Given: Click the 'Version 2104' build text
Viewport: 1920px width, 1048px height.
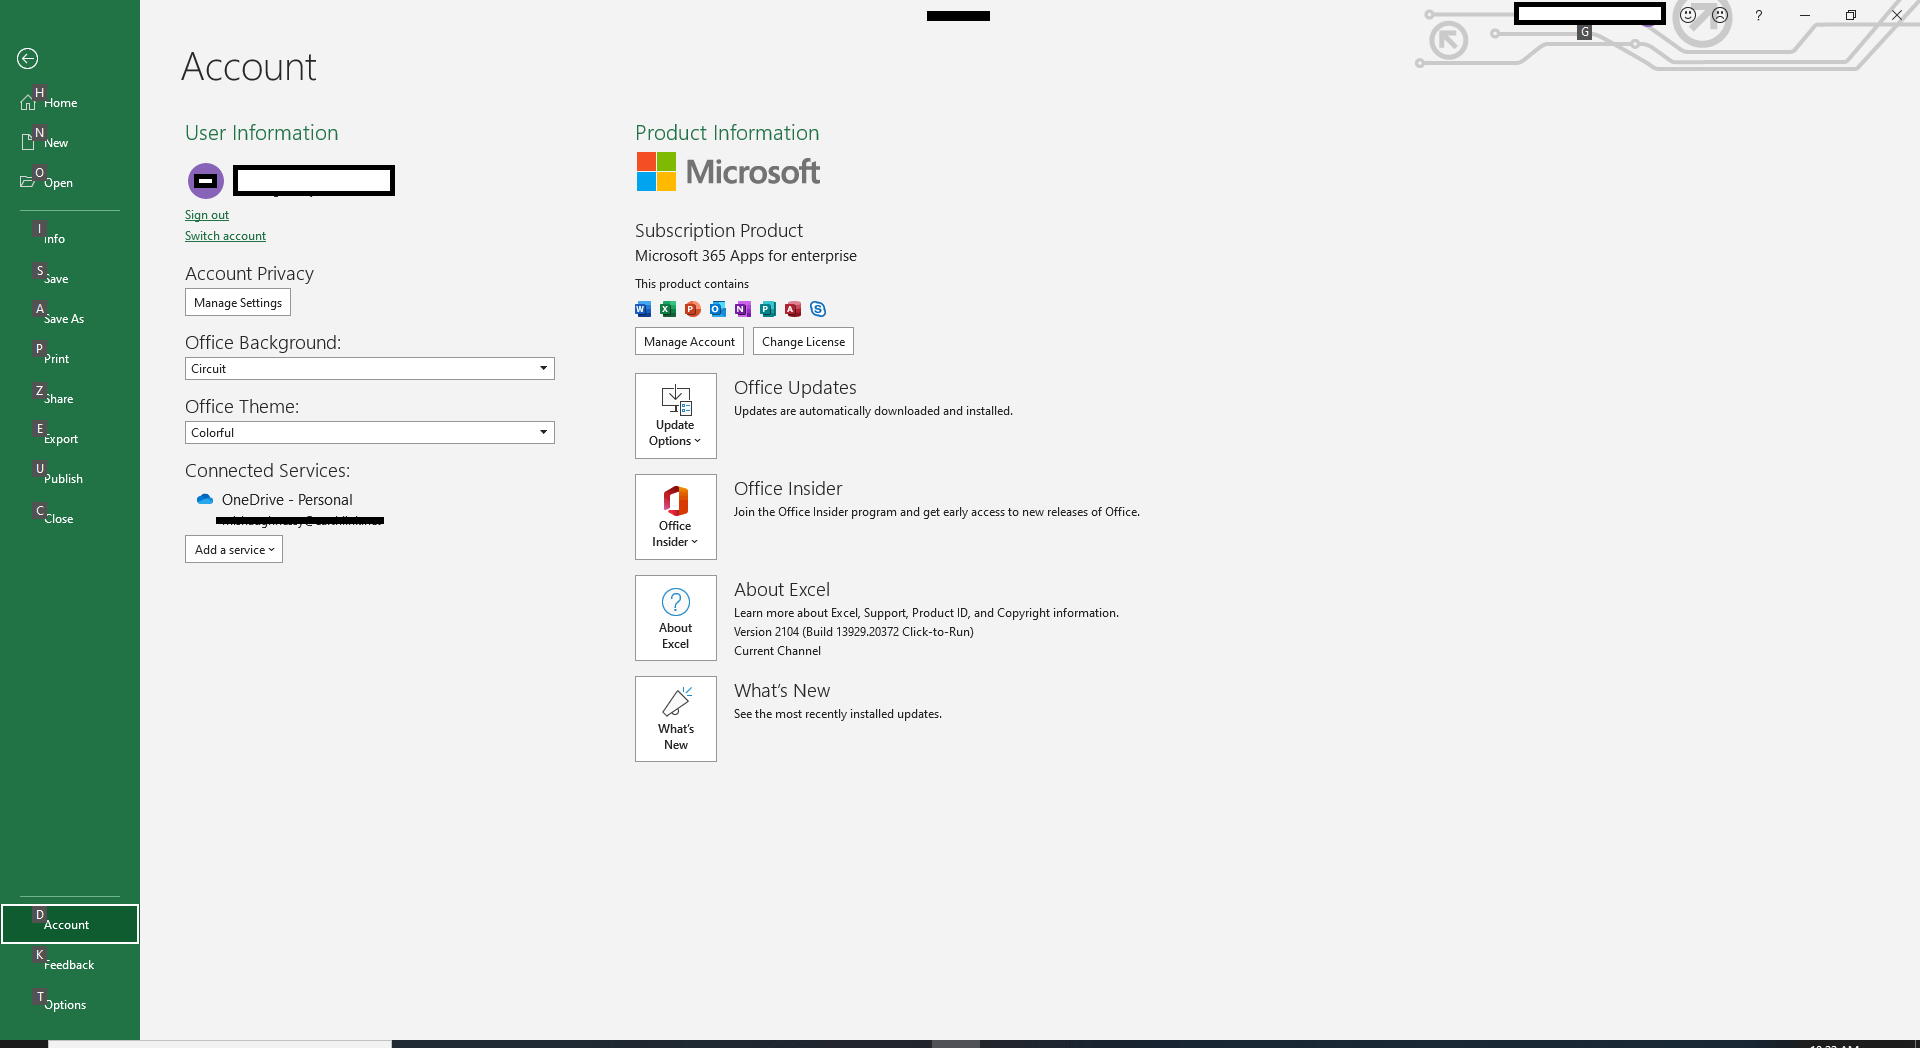Looking at the screenshot, I should (x=854, y=632).
